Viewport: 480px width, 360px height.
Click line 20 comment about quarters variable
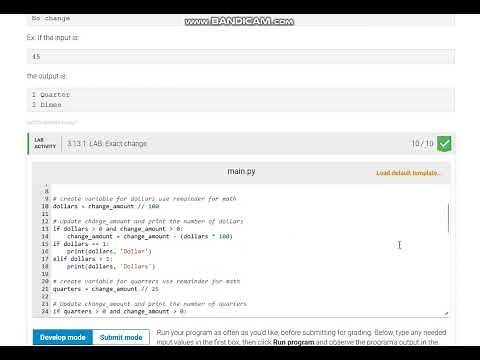coord(146,281)
